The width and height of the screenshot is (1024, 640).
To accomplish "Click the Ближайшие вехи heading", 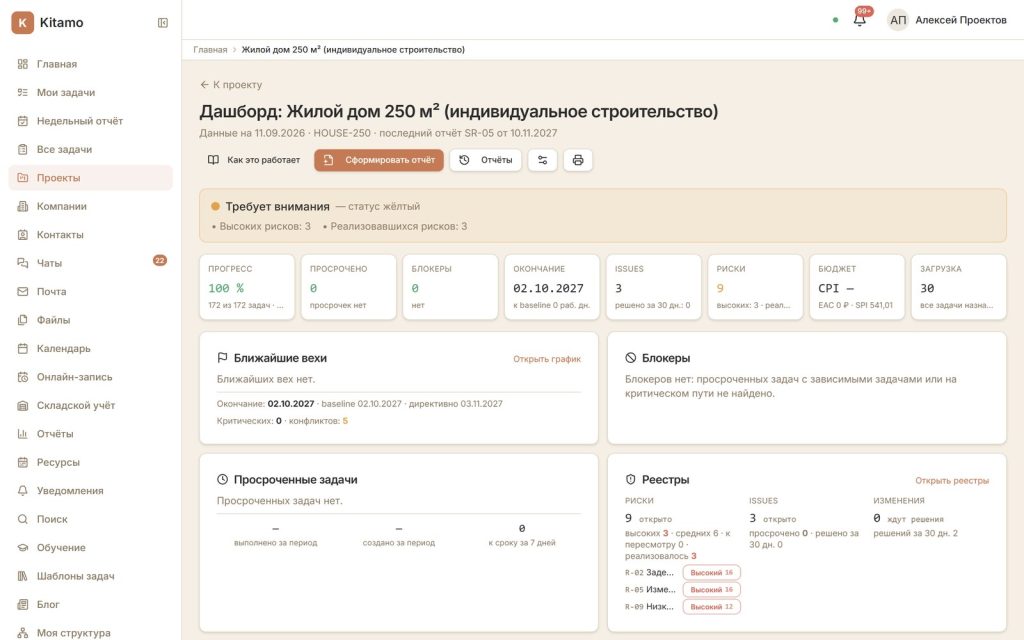I will [x=280, y=359].
